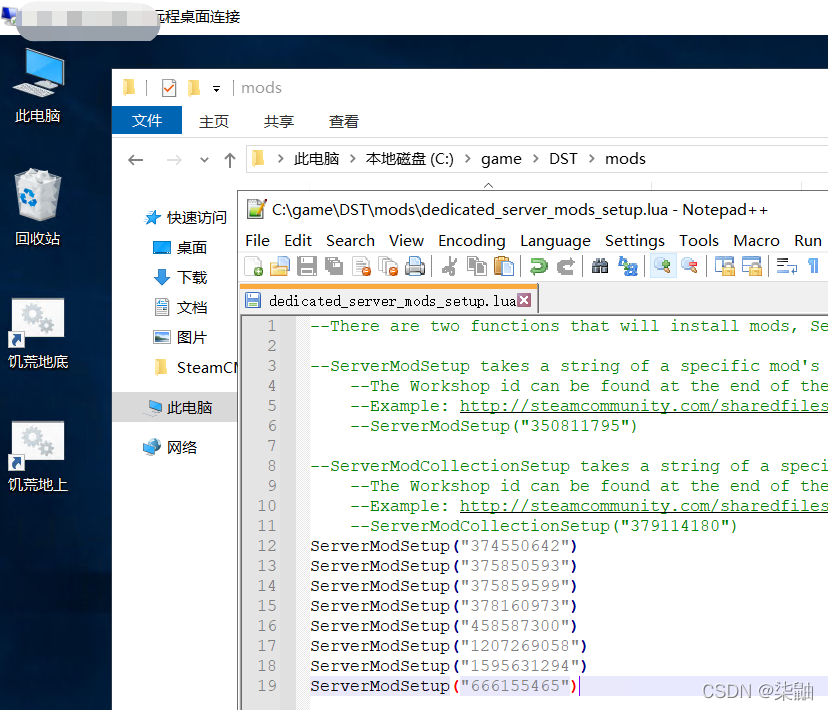
Task: Select the 饥荒地底 desktop shortcut
Action: (x=37, y=334)
